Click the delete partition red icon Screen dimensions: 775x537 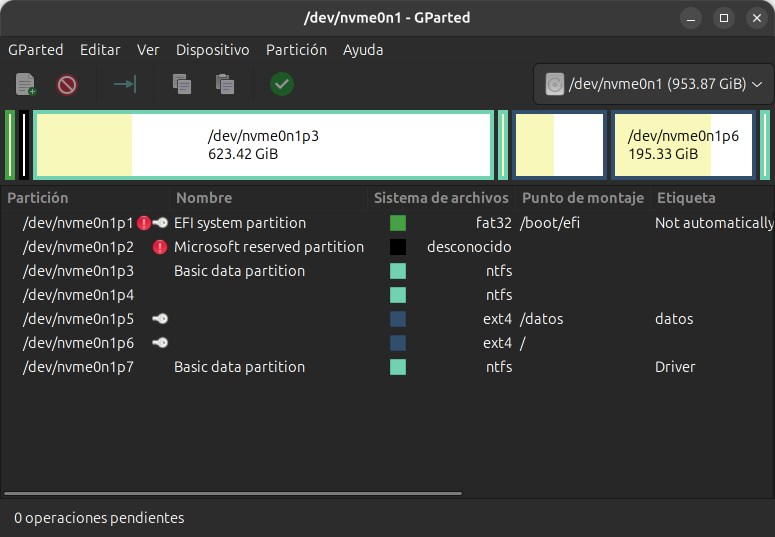[67, 85]
